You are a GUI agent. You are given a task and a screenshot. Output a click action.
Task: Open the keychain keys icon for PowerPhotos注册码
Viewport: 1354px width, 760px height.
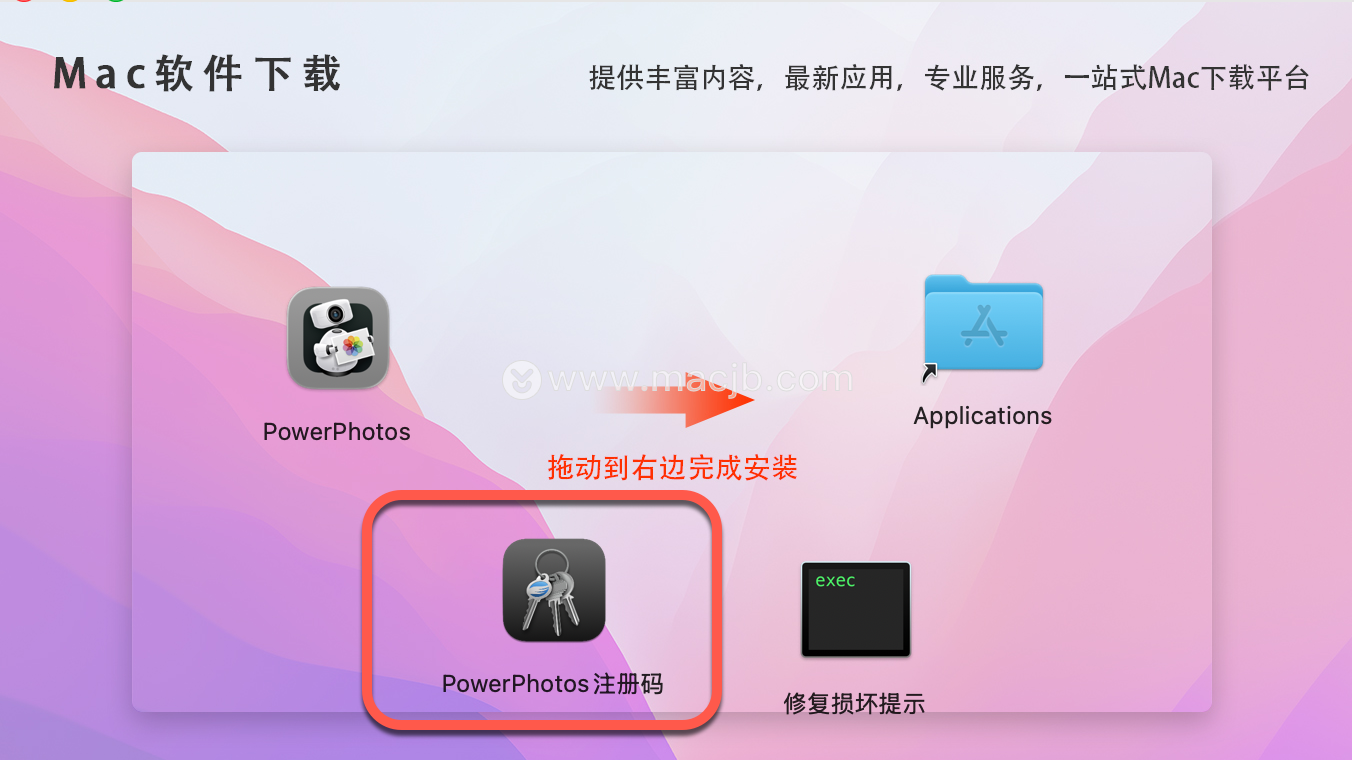pos(554,590)
